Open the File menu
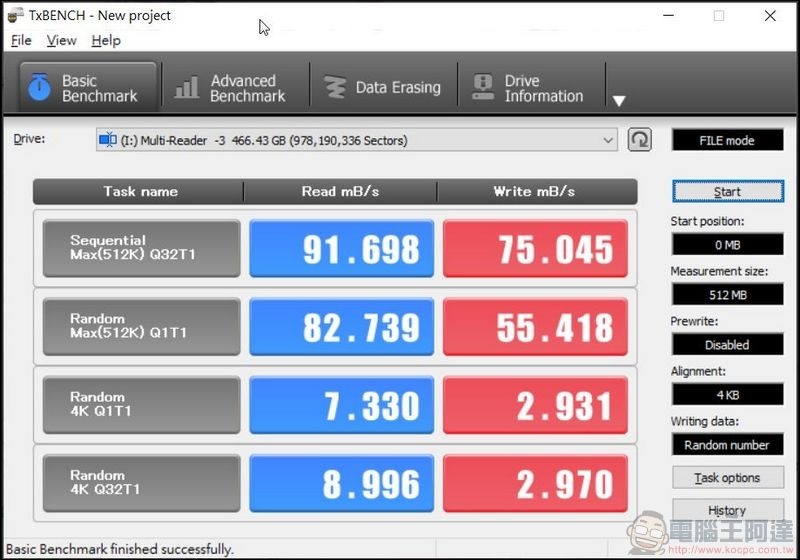Screen dimensions: 800x560 (x=21, y=40)
